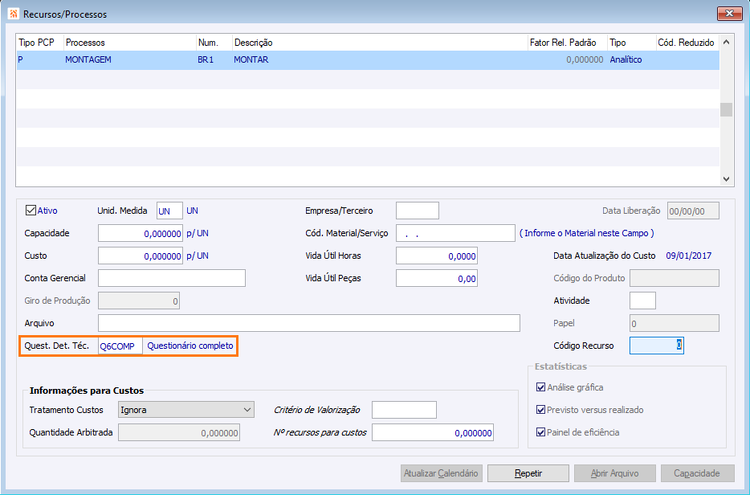Click the Quest. Det. Téc. code field

tap(120, 346)
